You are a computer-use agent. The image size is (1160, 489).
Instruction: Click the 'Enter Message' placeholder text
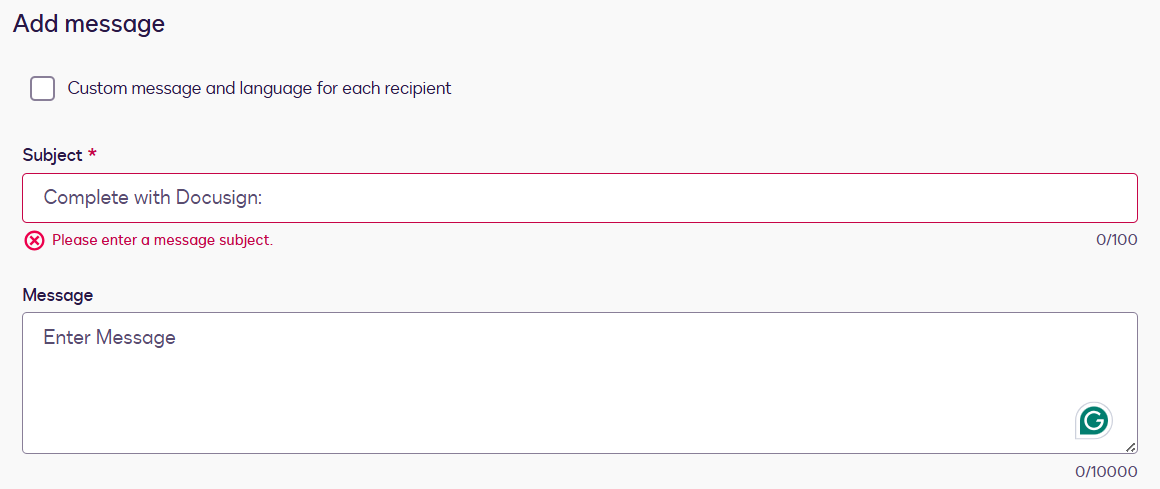[x=109, y=338]
